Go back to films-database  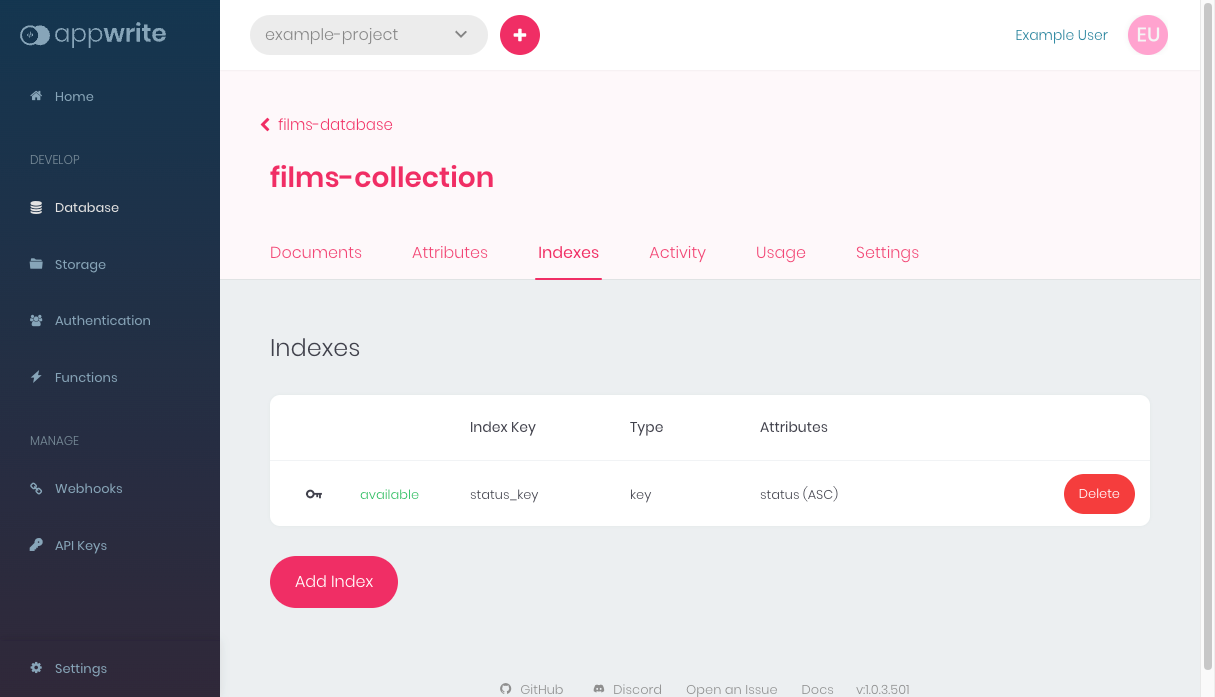pyautogui.click(x=327, y=125)
